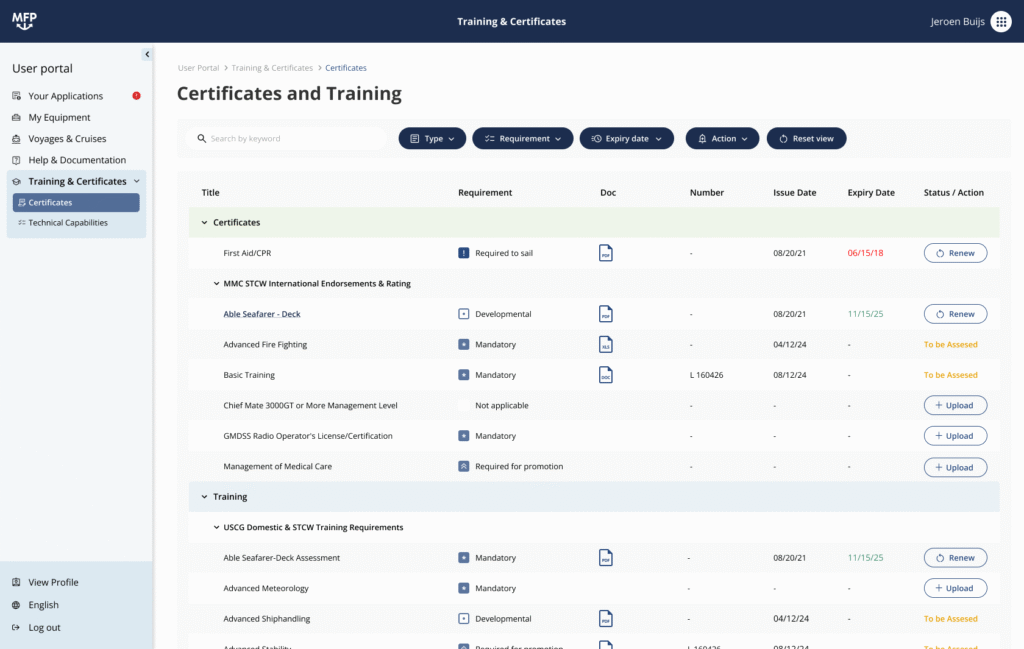Open the Able Seafarer - Deck PDF icon

tap(606, 313)
